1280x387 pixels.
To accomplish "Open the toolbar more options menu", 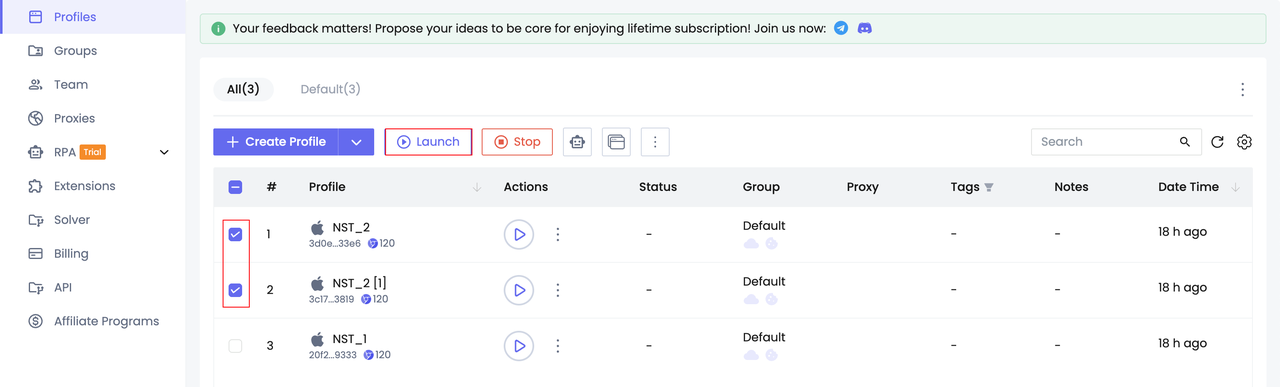I will [x=655, y=142].
